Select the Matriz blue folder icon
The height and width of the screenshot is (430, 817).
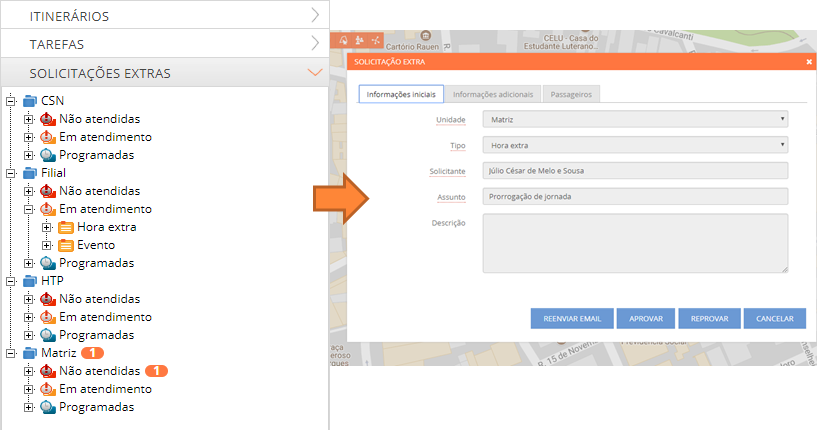pos(30,353)
